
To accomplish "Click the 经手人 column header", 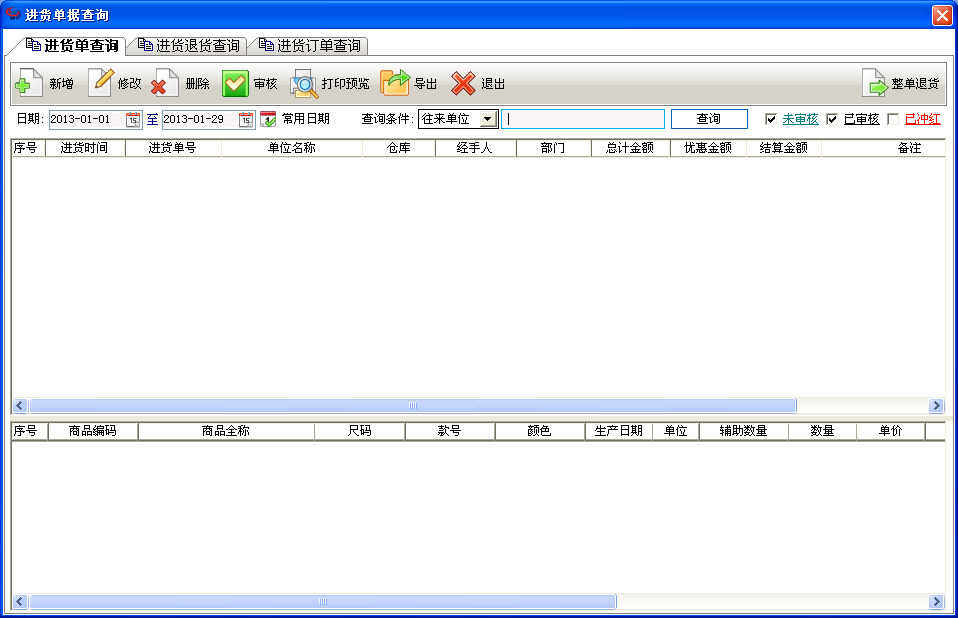I will (x=475, y=148).
